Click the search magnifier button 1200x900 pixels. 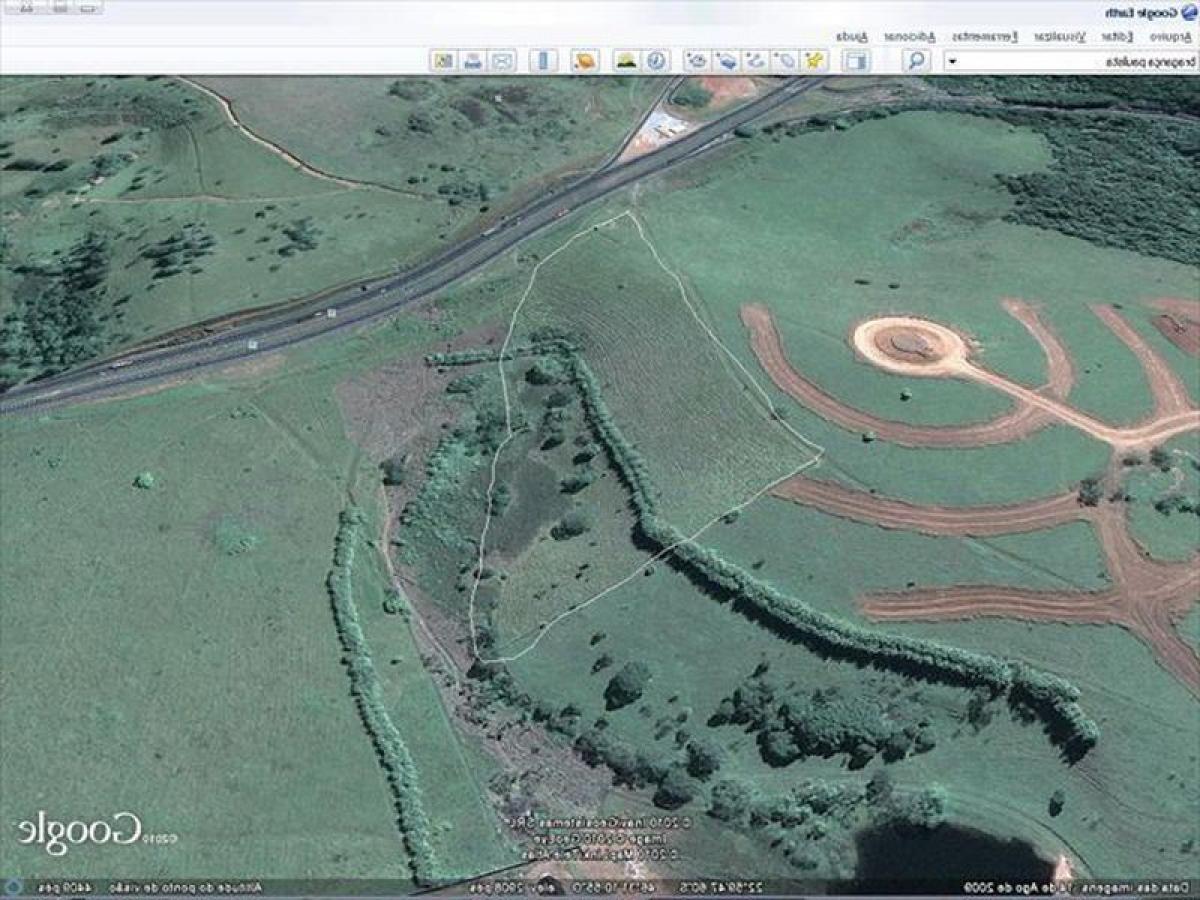point(915,58)
